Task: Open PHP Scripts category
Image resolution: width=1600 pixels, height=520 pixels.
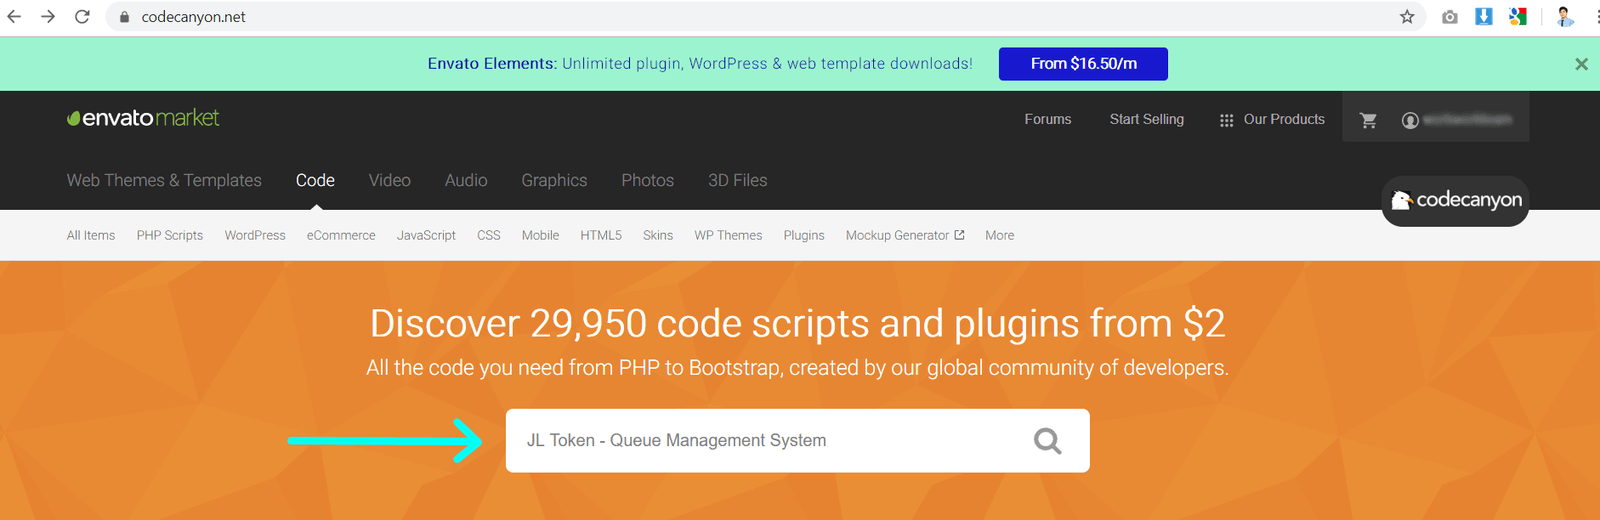Action: [170, 235]
